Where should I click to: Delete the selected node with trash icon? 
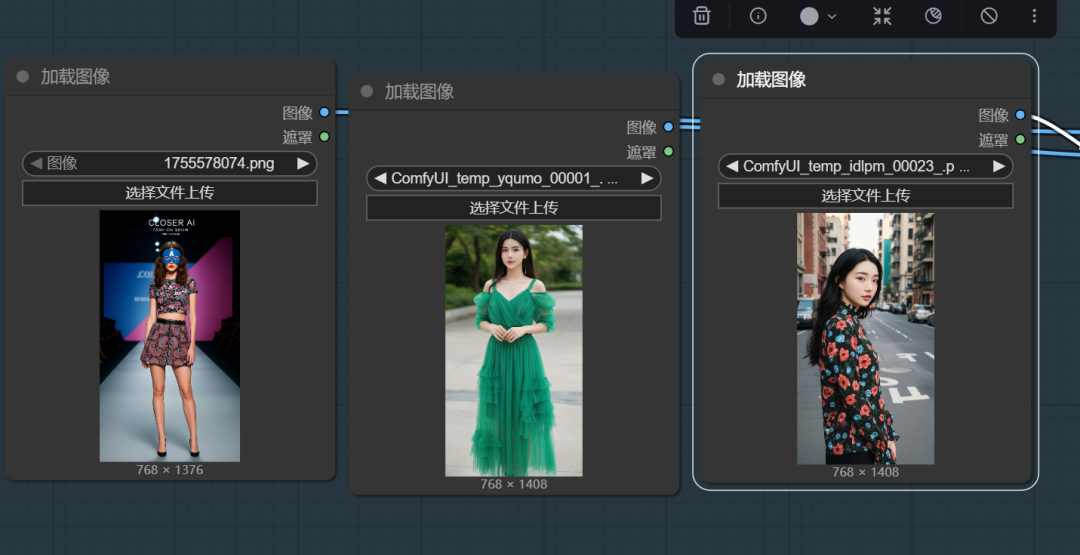(x=701, y=16)
